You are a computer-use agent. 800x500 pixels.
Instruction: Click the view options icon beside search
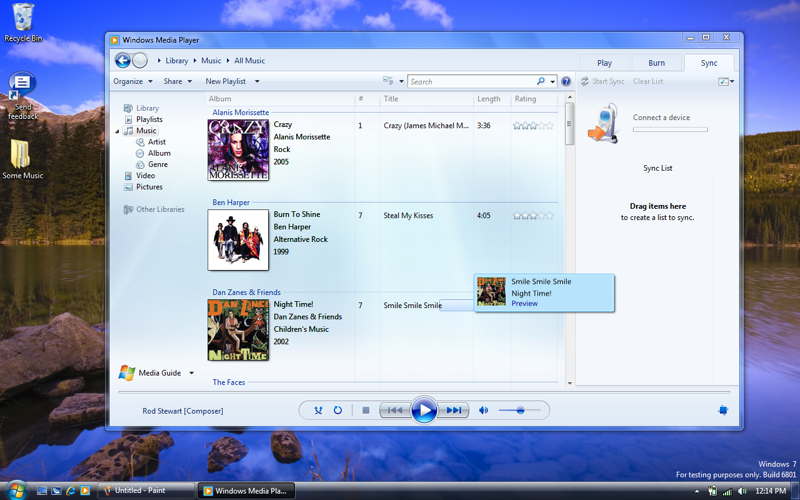point(388,81)
